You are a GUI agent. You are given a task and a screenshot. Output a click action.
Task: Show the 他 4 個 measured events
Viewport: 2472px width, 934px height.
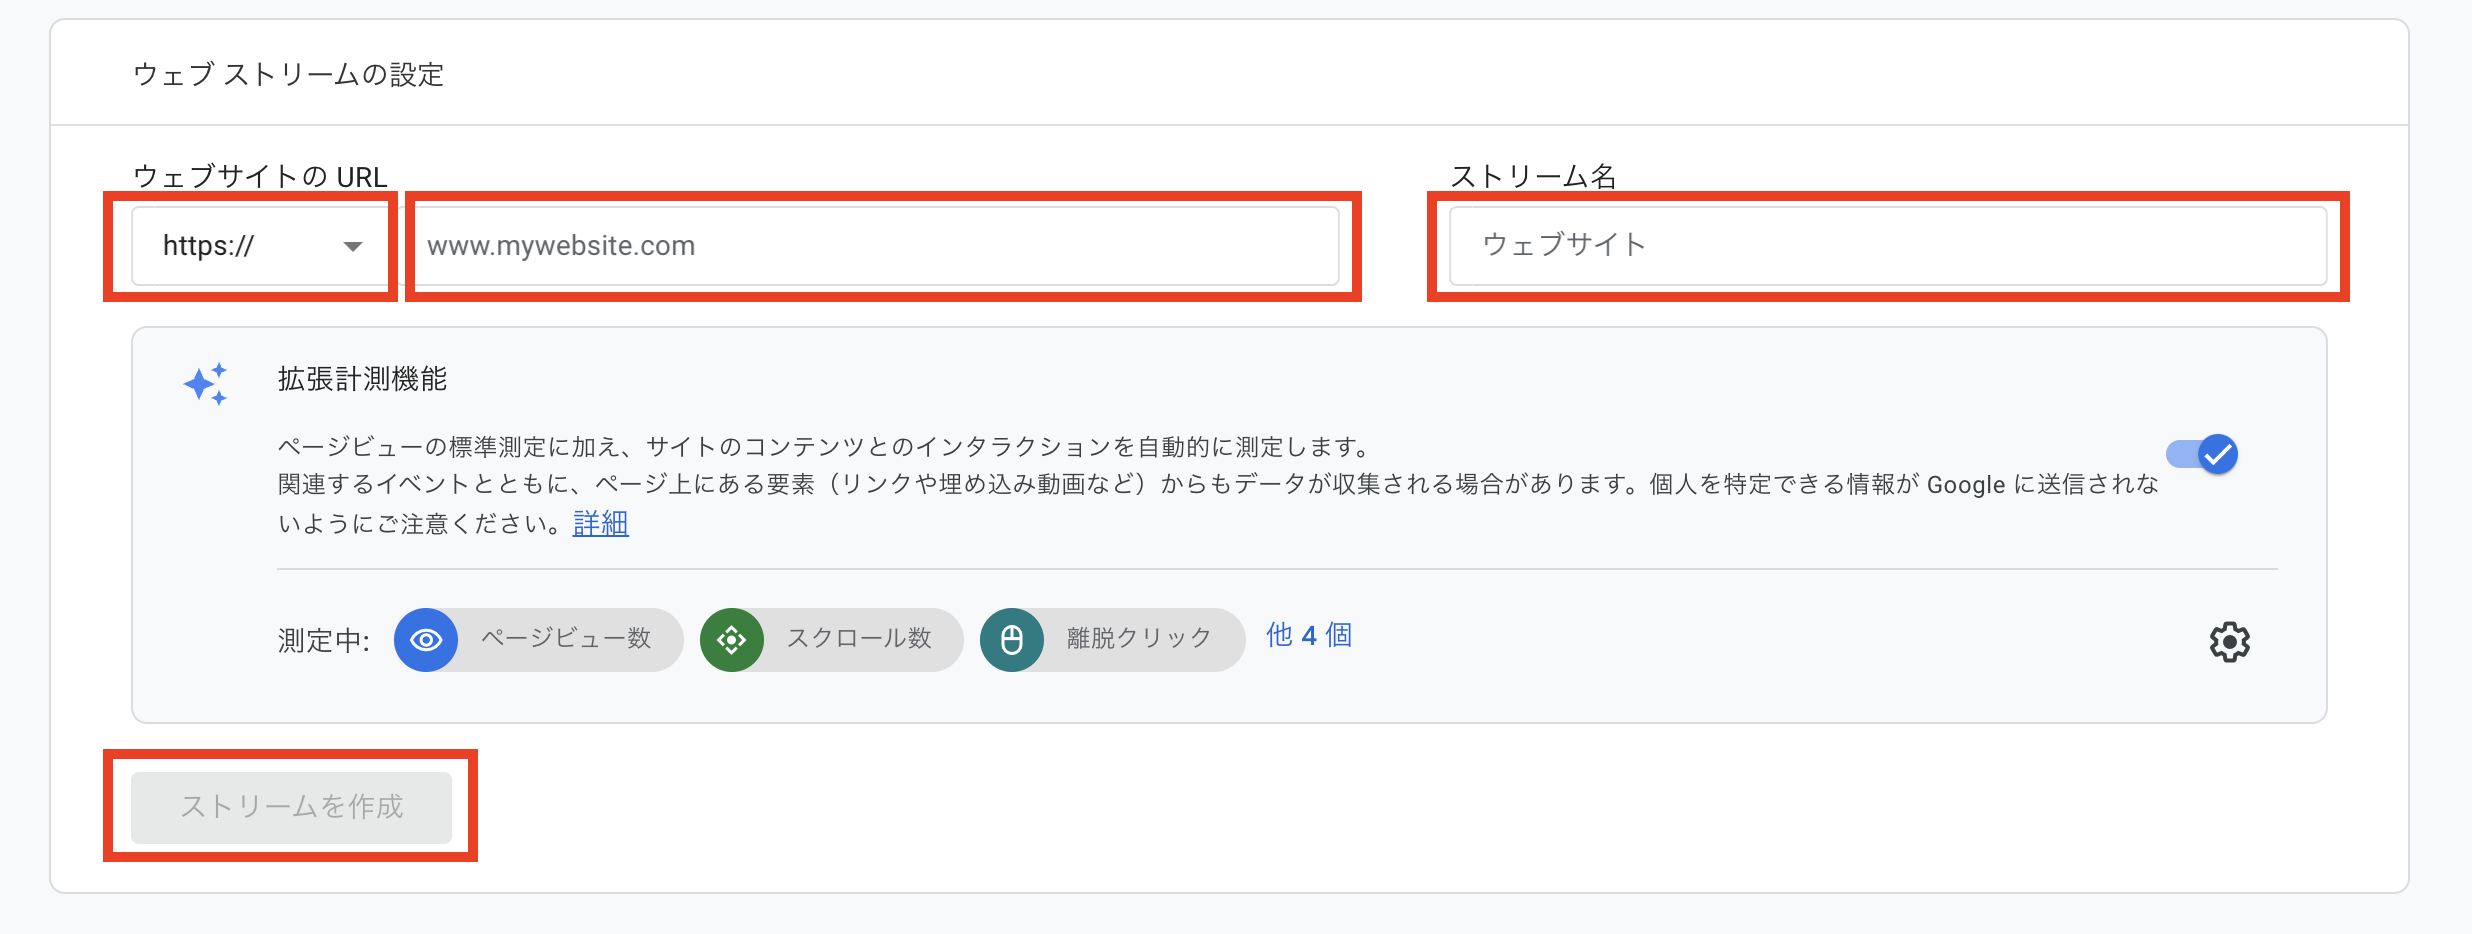click(1309, 635)
